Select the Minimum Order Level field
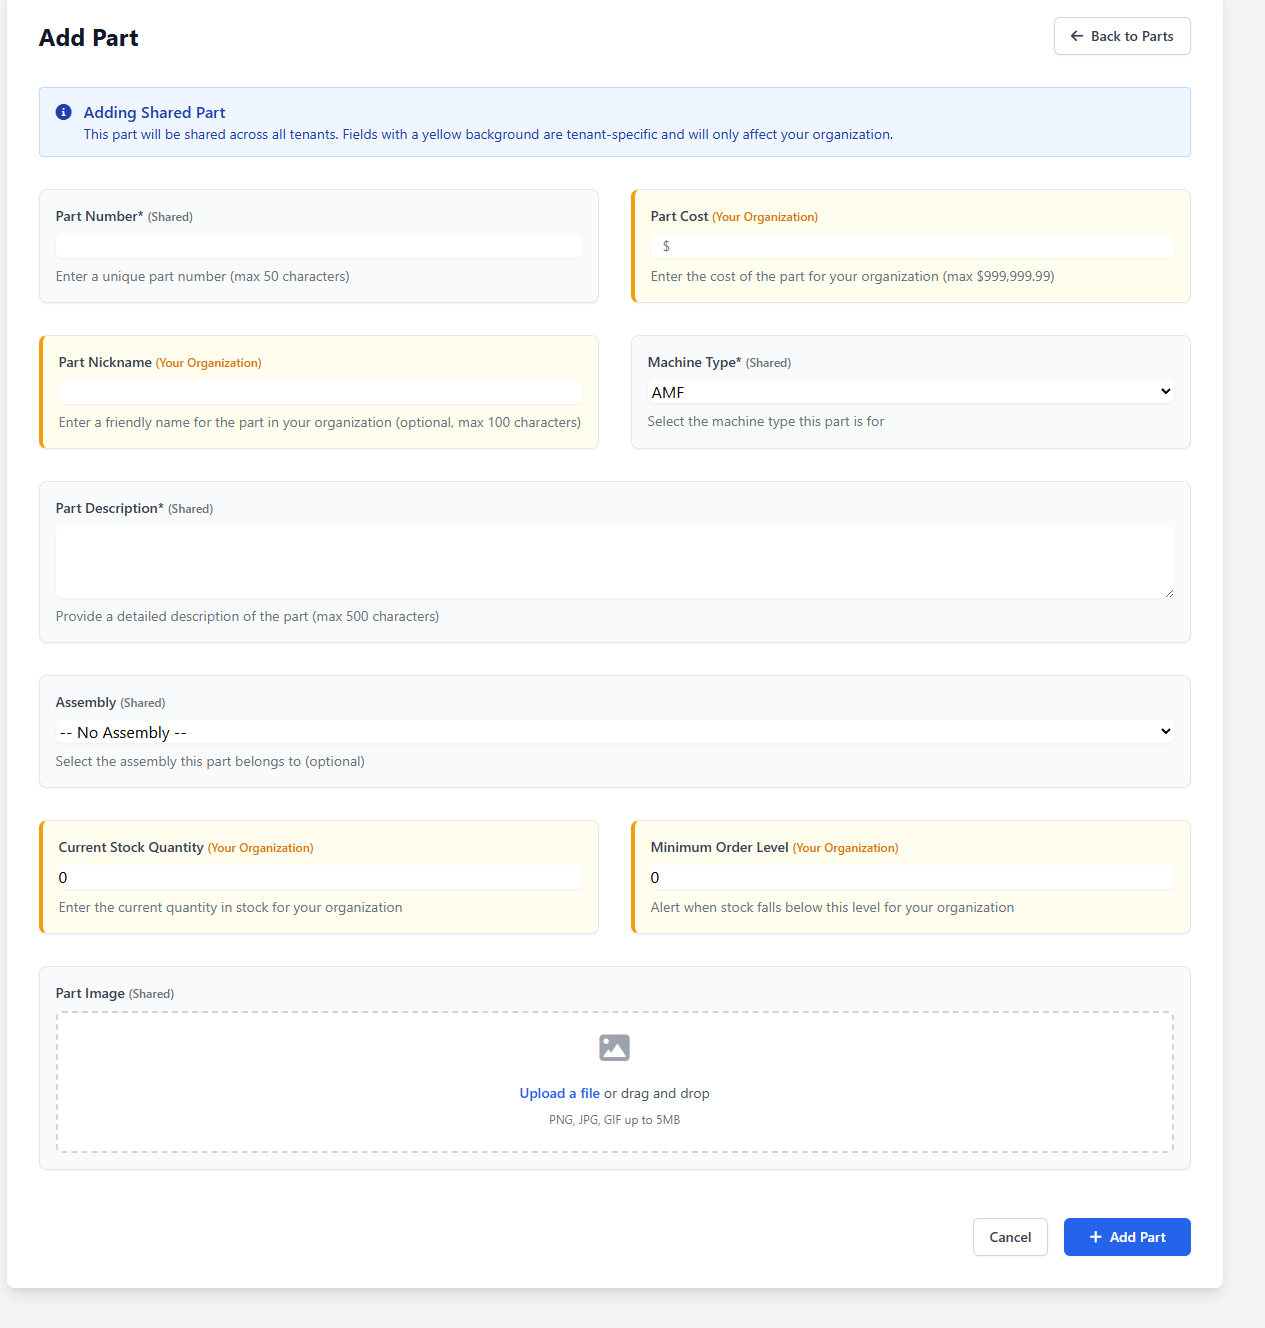 coord(912,877)
